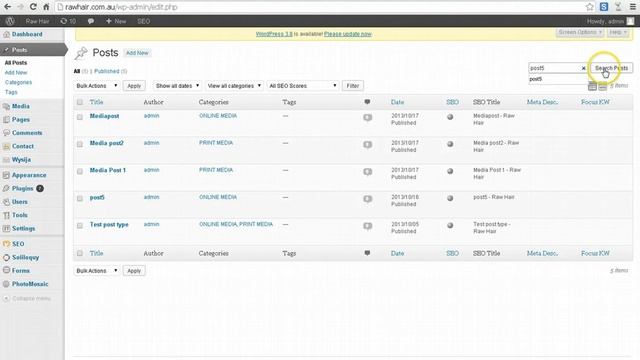Open Media menu in sidebar
This screenshot has width=640, height=360.
pyautogui.click(x=20, y=106)
